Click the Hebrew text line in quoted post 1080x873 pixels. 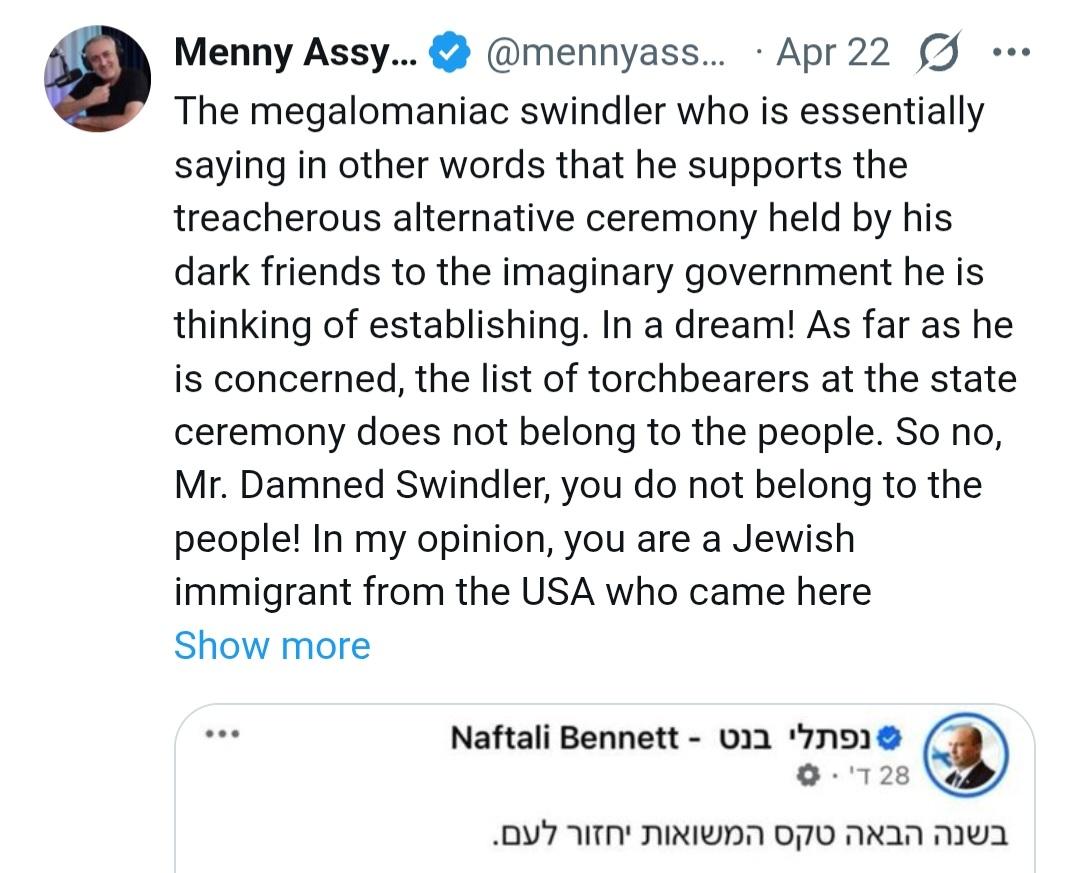tap(749, 833)
